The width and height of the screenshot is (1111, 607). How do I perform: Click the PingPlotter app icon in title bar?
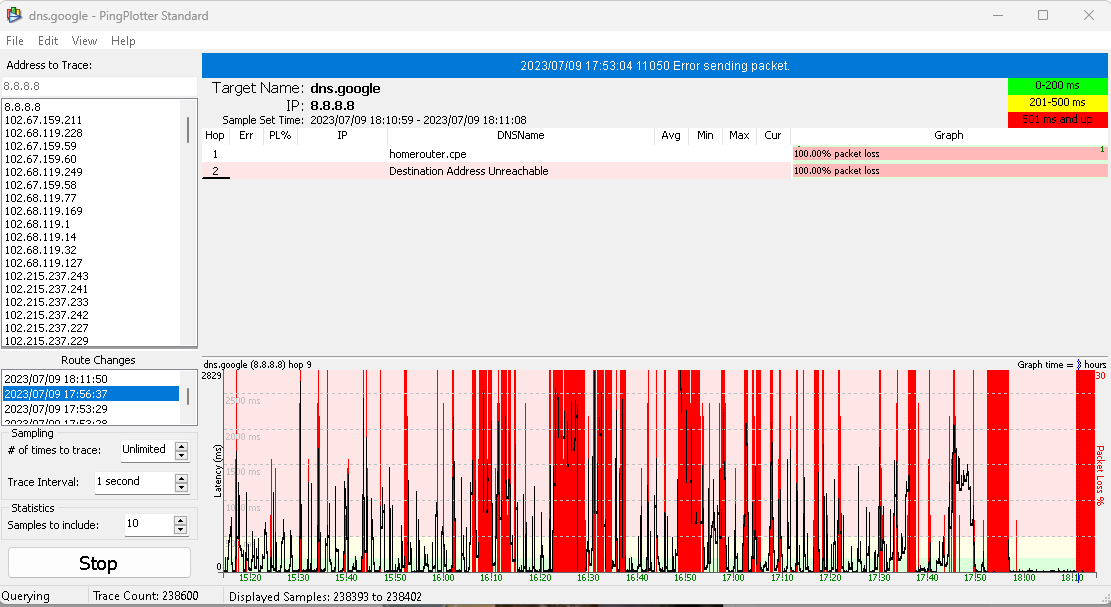(13, 15)
